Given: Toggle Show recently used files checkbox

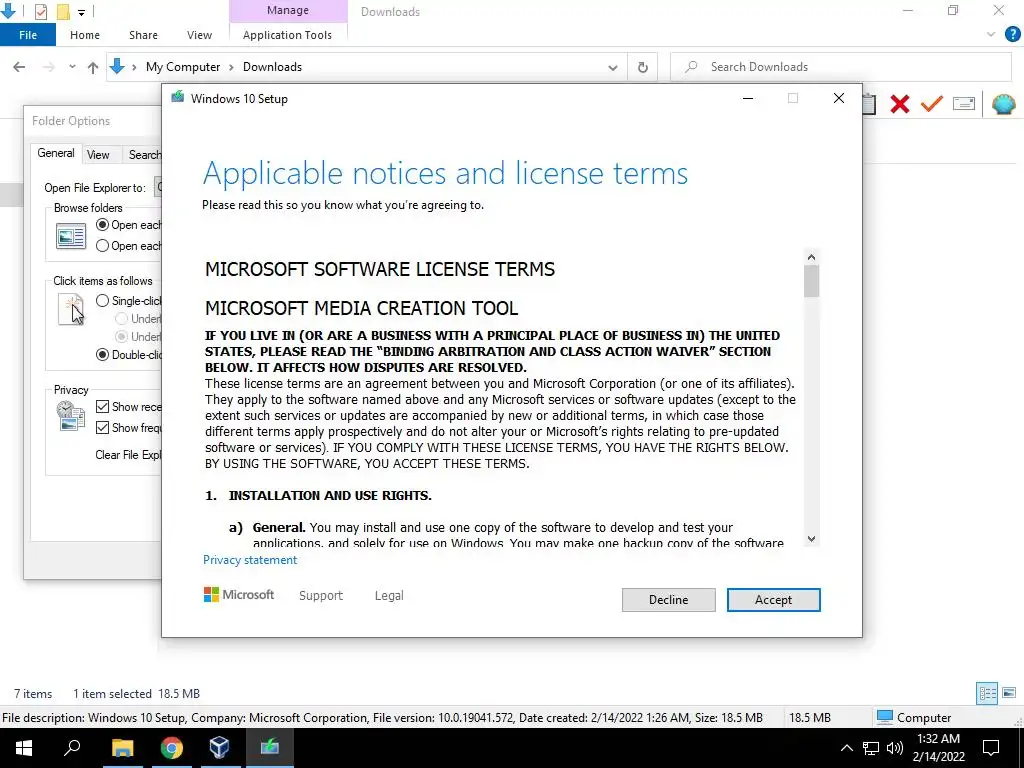Looking at the screenshot, I should pyautogui.click(x=102, y=406).
